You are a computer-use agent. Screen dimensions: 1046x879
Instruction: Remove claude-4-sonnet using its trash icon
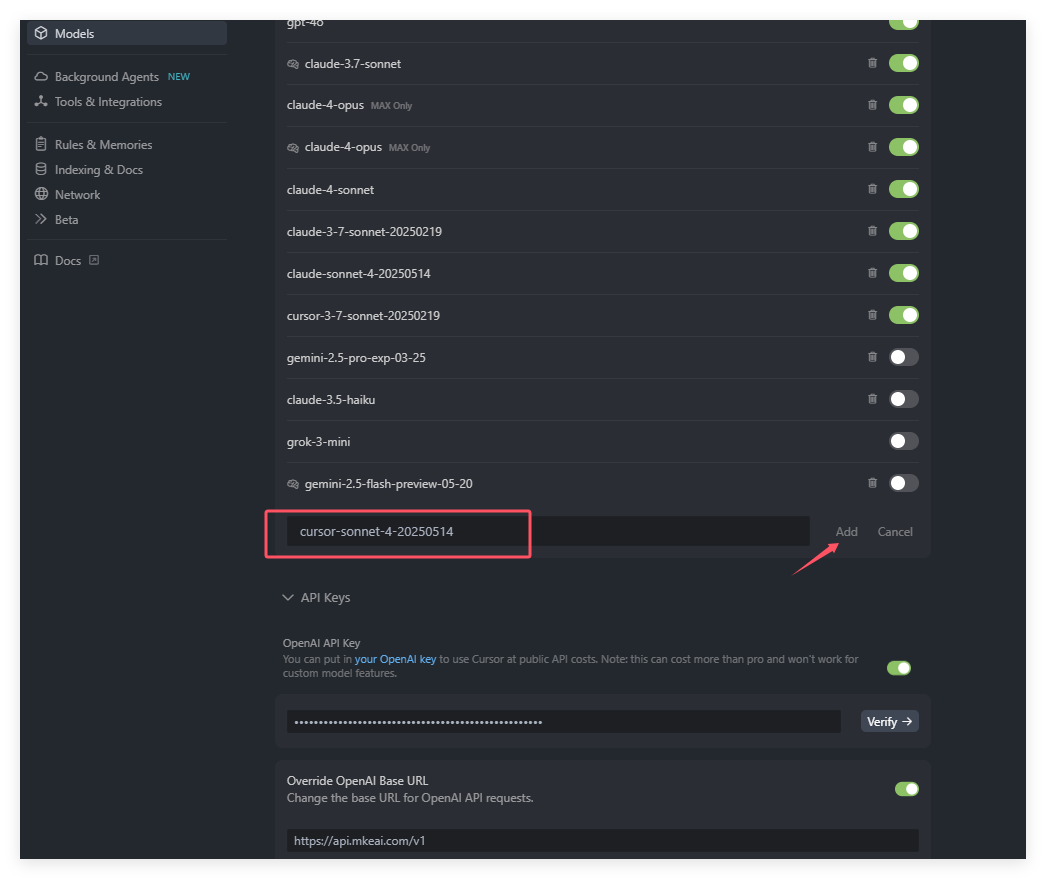pos(872,189)
